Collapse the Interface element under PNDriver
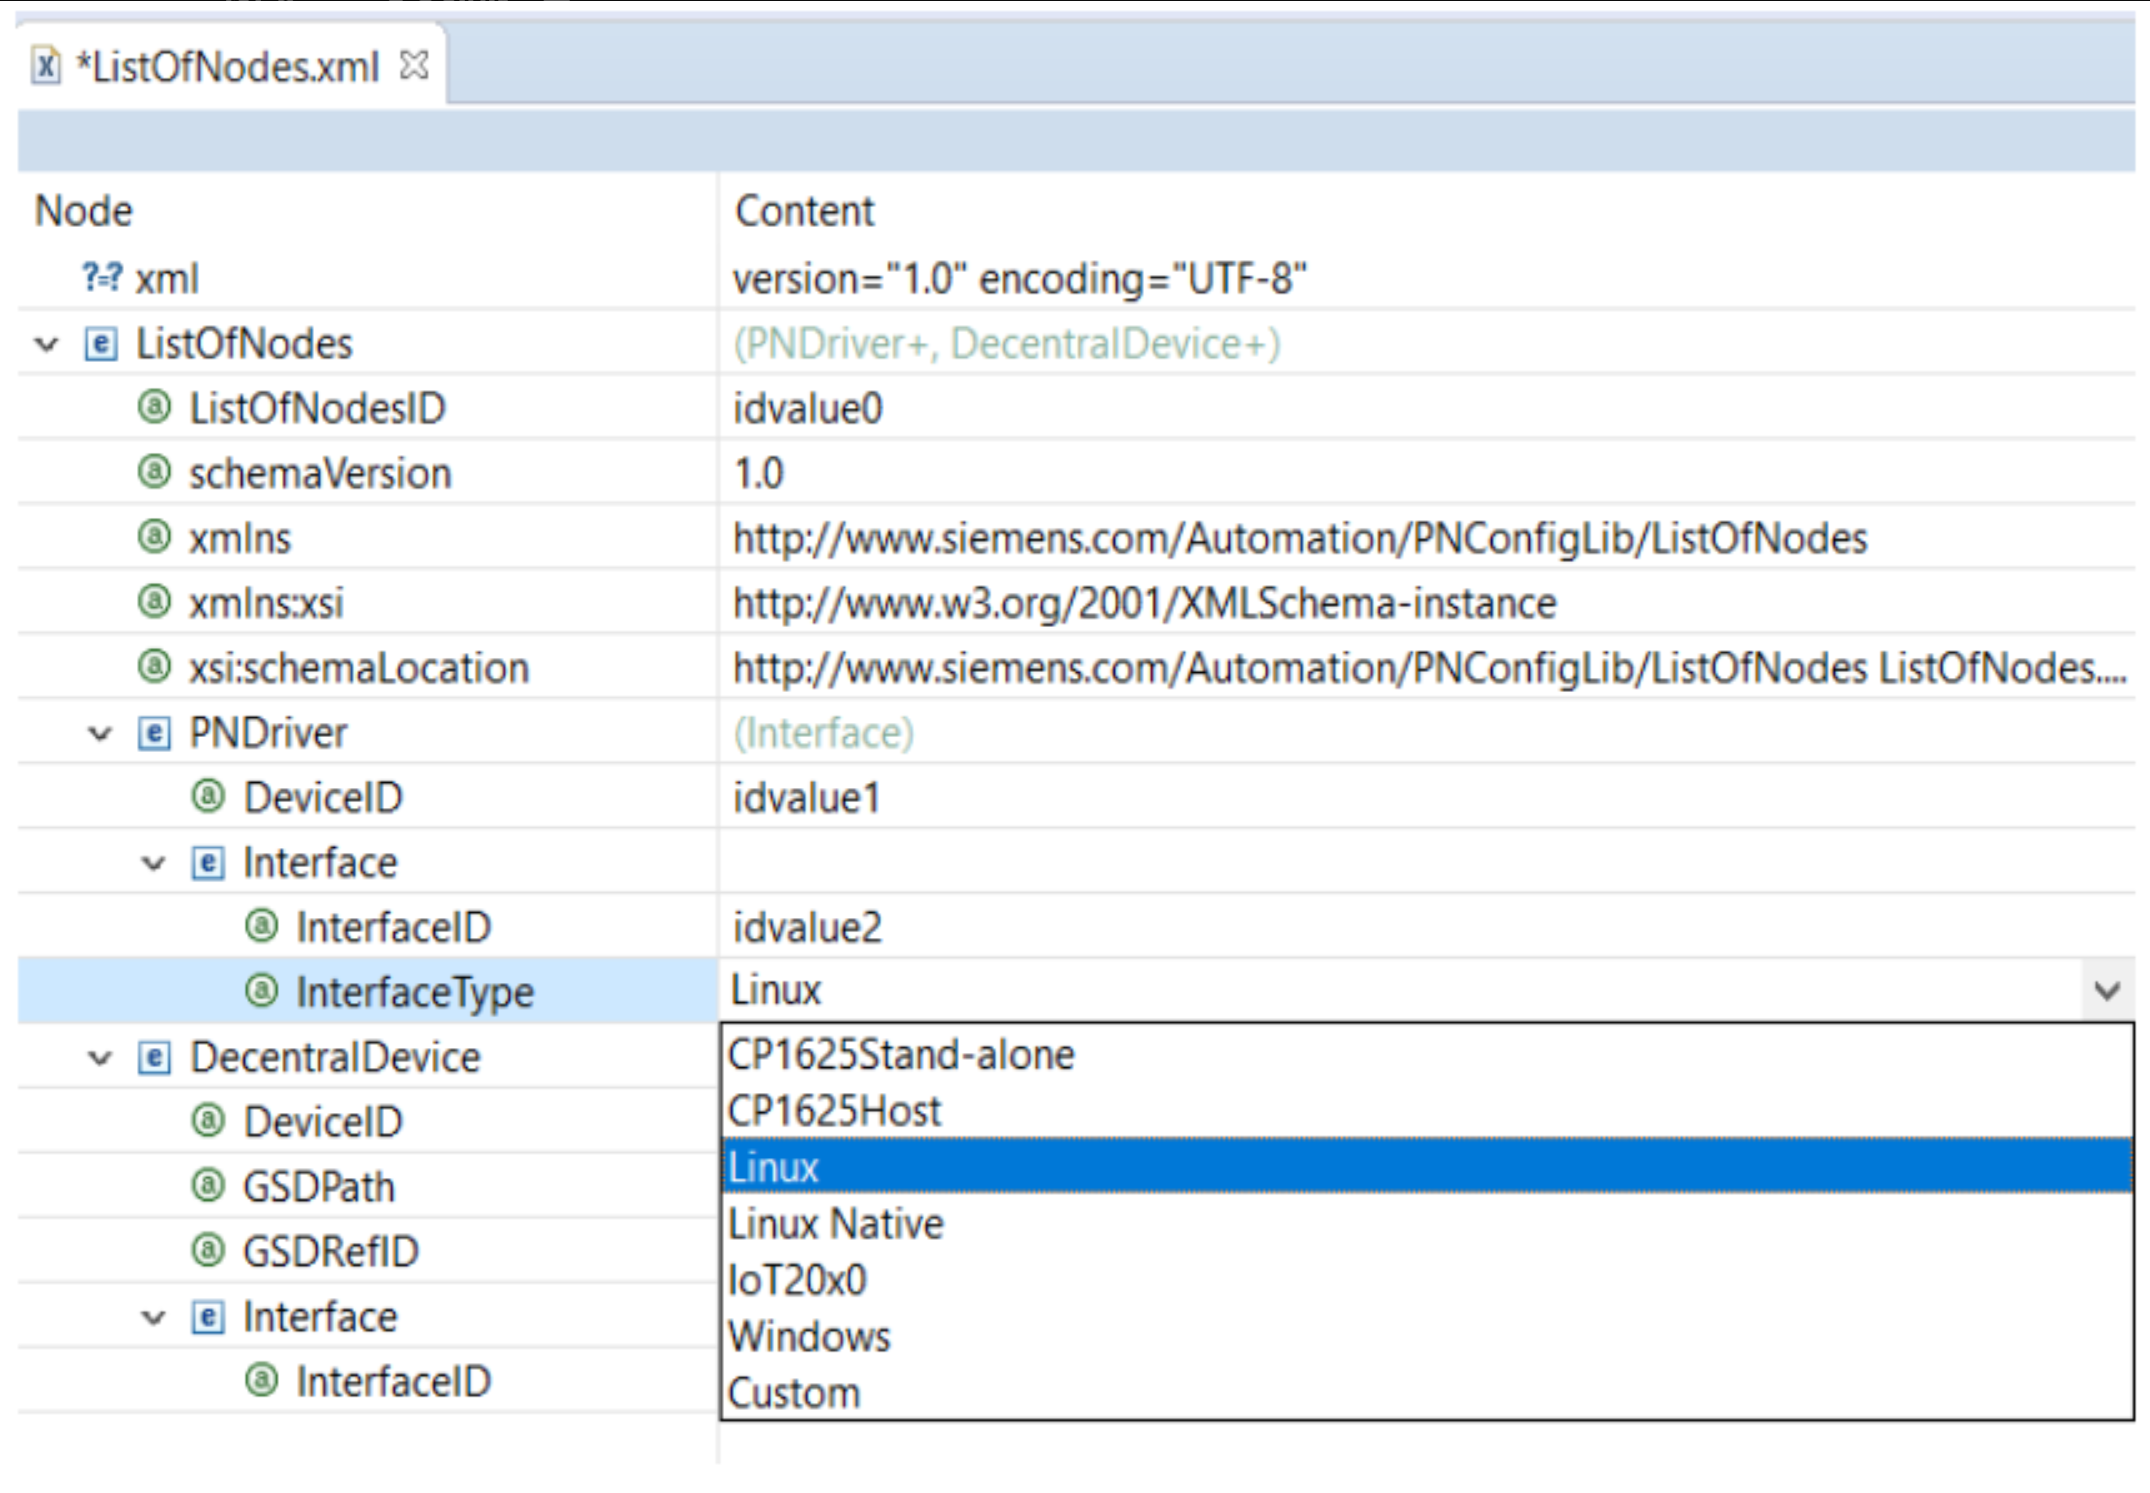 (153, 862)
